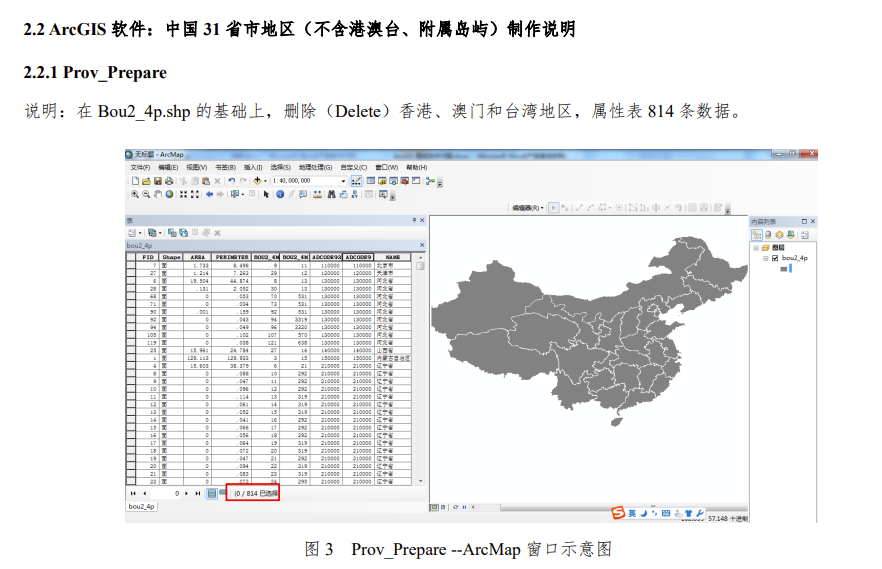Uncheck the bou2_4p layer checkbox
The width and height of the screenshot is (882, 569).
point(774,258)
